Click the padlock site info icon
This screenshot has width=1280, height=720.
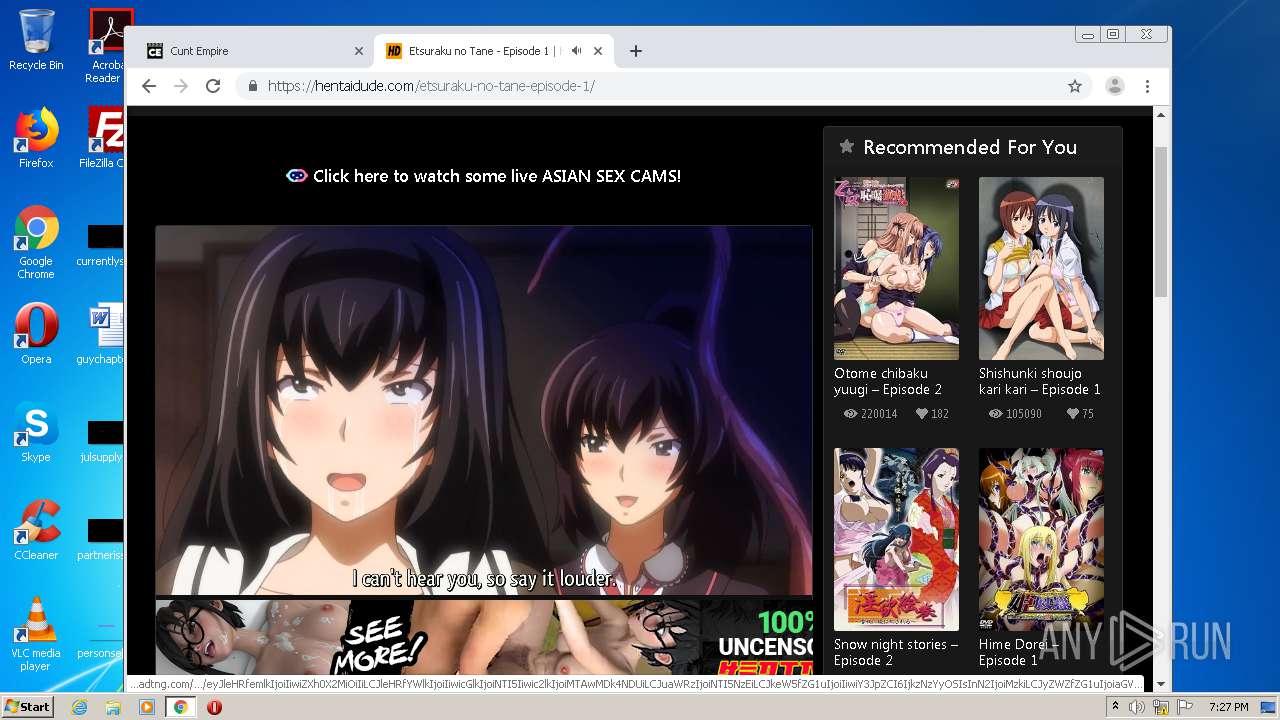point(253,86)
